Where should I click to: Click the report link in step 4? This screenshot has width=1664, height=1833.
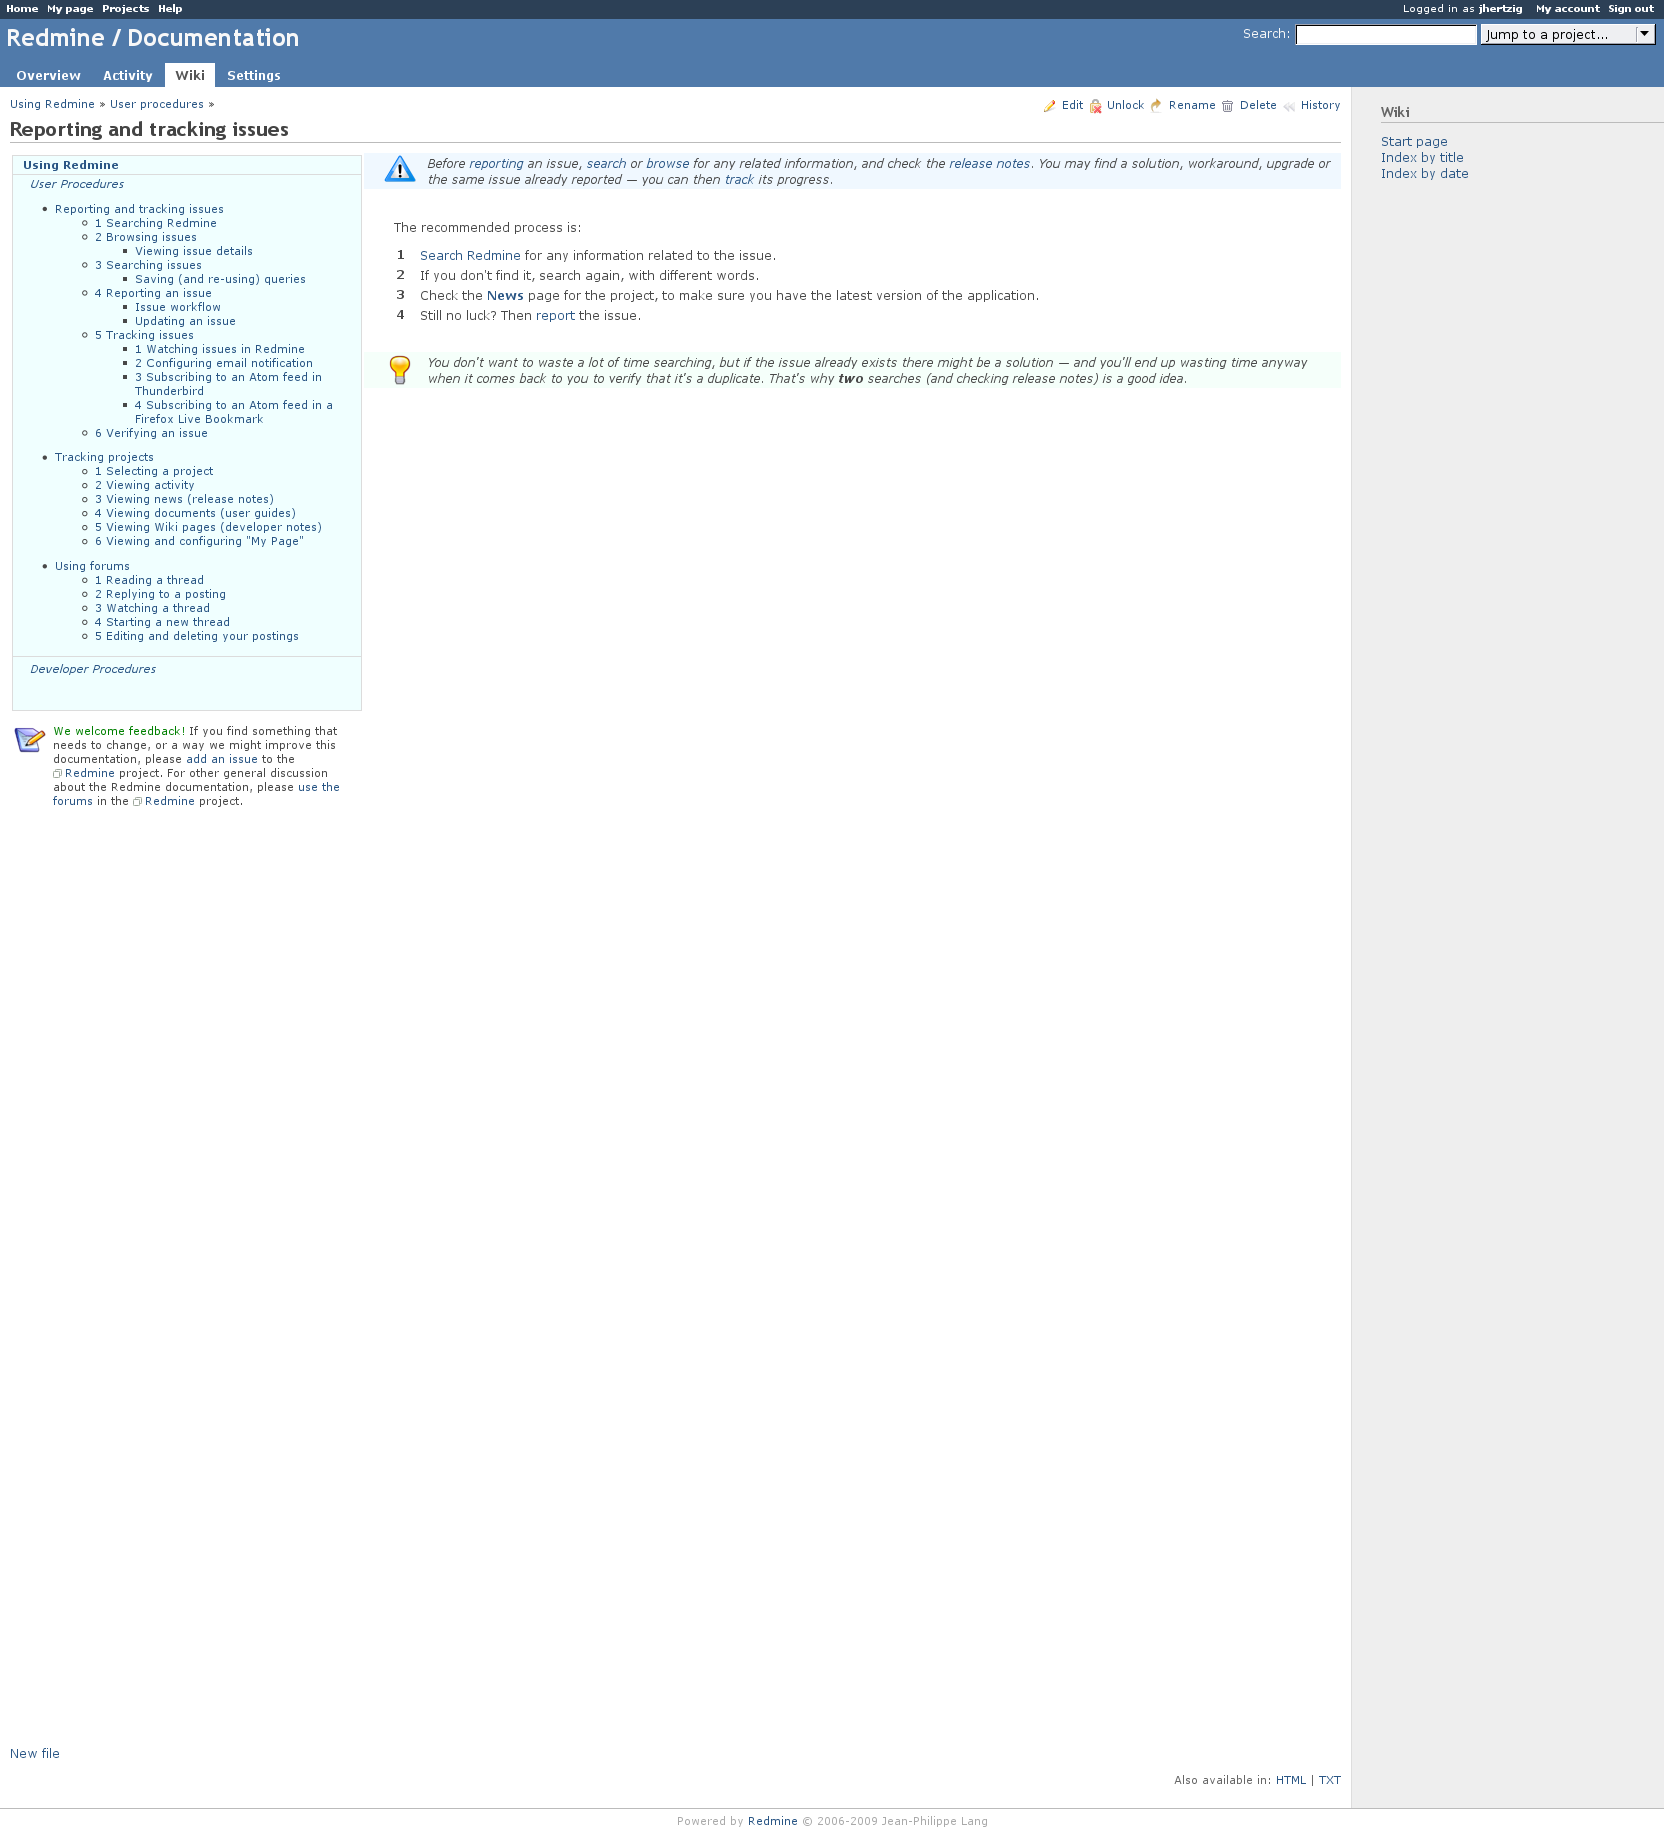tap(555, 316)
